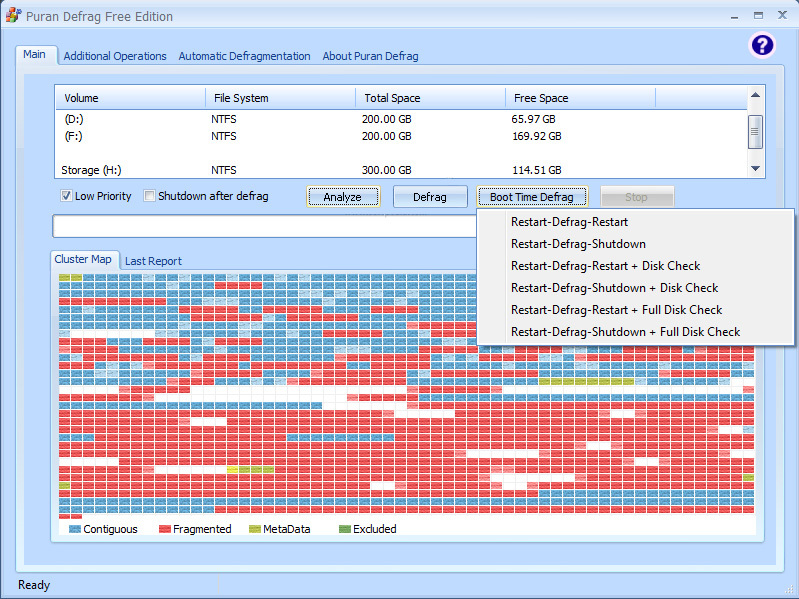Sort by the Free Space column header

click(580, 98)
